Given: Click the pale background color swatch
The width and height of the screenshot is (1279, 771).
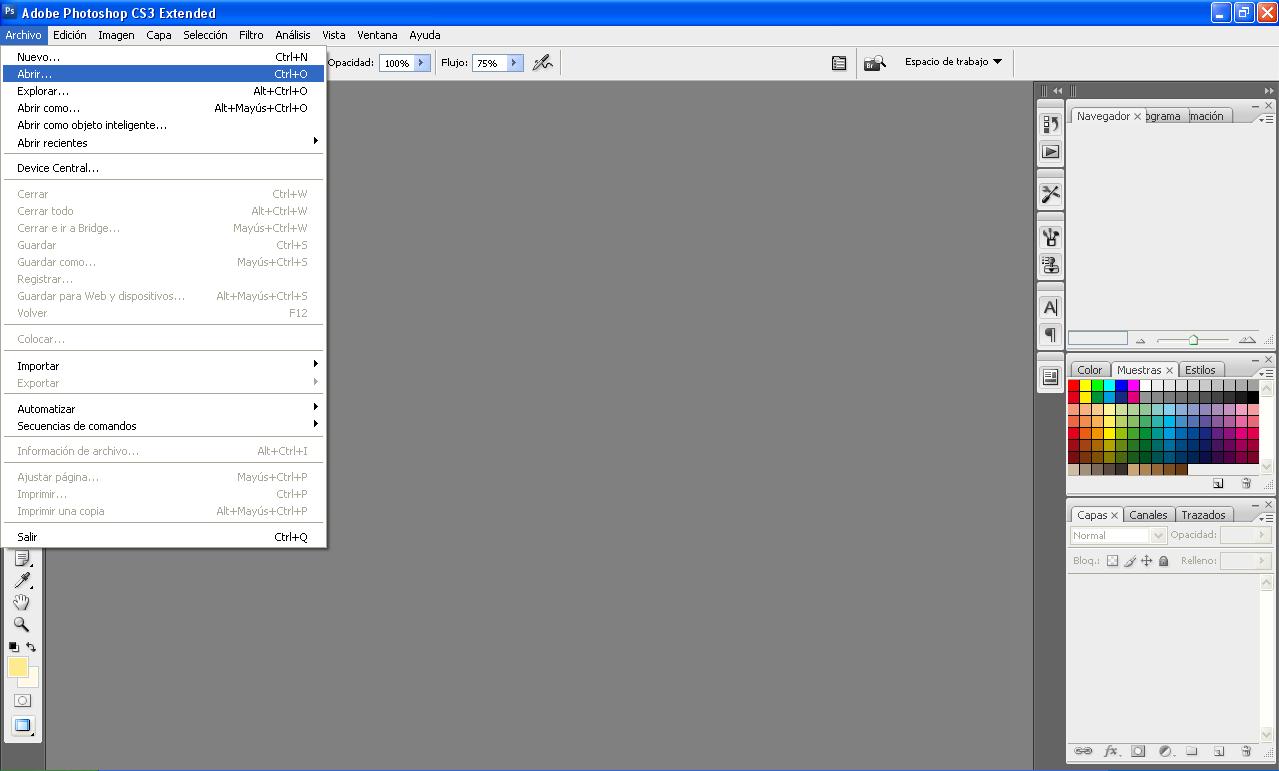Looking at the screenshot, I should pyautogui.click(x=32, y=680).
